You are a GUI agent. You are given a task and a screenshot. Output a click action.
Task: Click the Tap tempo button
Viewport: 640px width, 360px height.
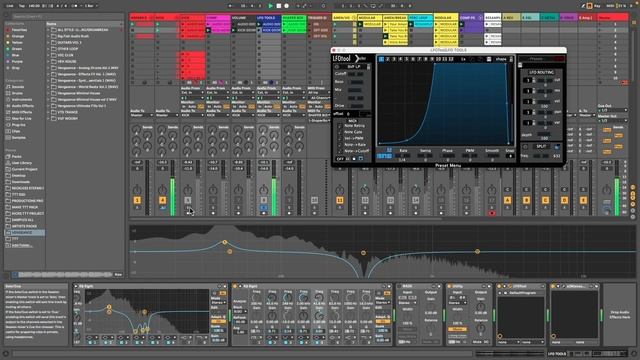click(x=23, y=6)
